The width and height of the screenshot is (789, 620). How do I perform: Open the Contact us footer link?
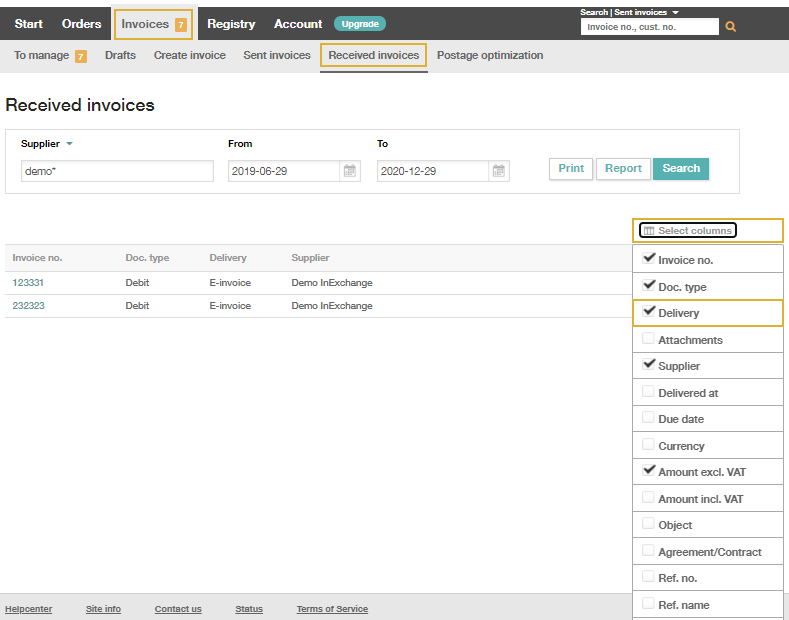[x=178, y=609]
